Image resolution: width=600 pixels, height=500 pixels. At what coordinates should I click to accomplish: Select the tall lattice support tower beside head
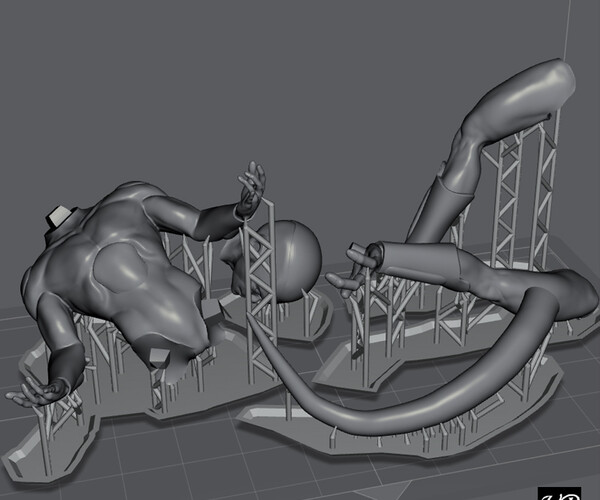point(261,291)
